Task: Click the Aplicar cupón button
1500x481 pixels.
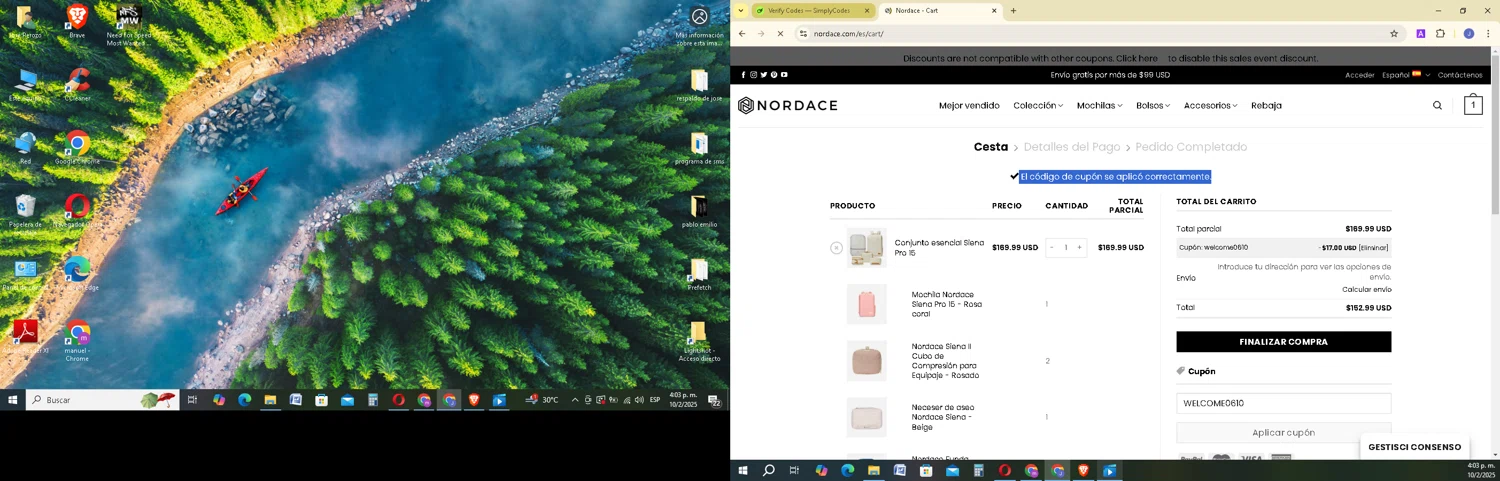Action: (1283, 433)
